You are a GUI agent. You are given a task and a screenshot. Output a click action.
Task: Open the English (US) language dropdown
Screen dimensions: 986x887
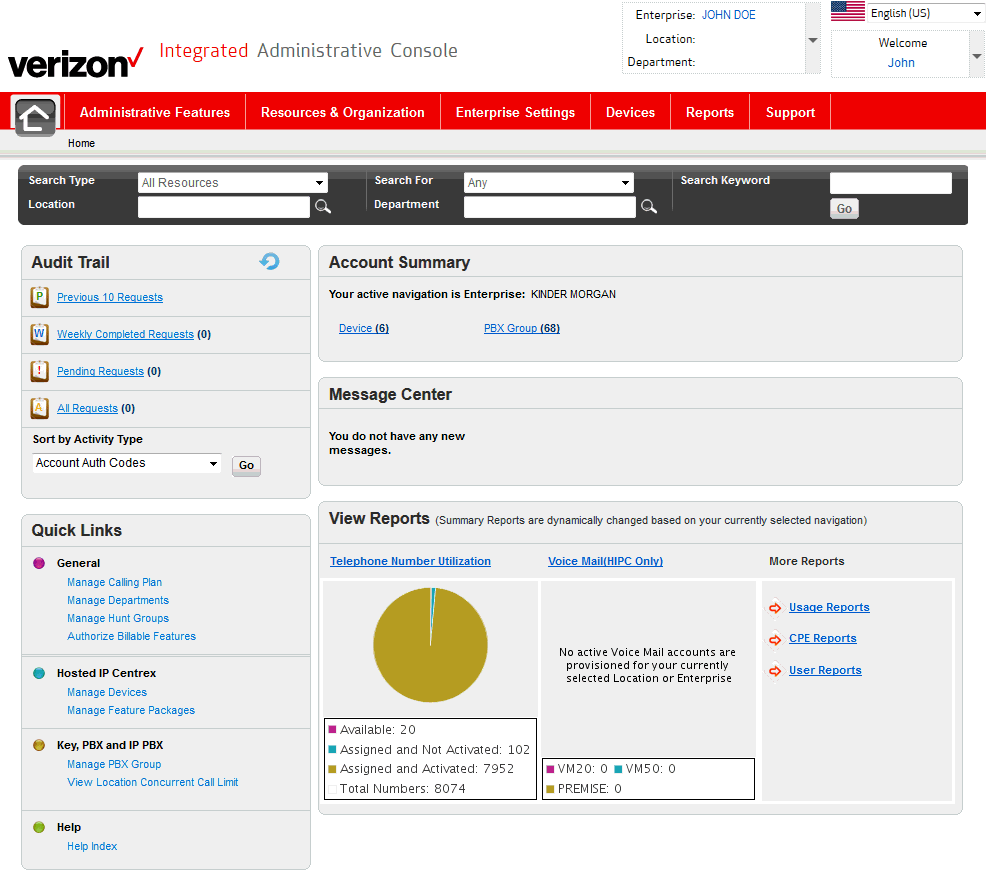coord(926,13)
